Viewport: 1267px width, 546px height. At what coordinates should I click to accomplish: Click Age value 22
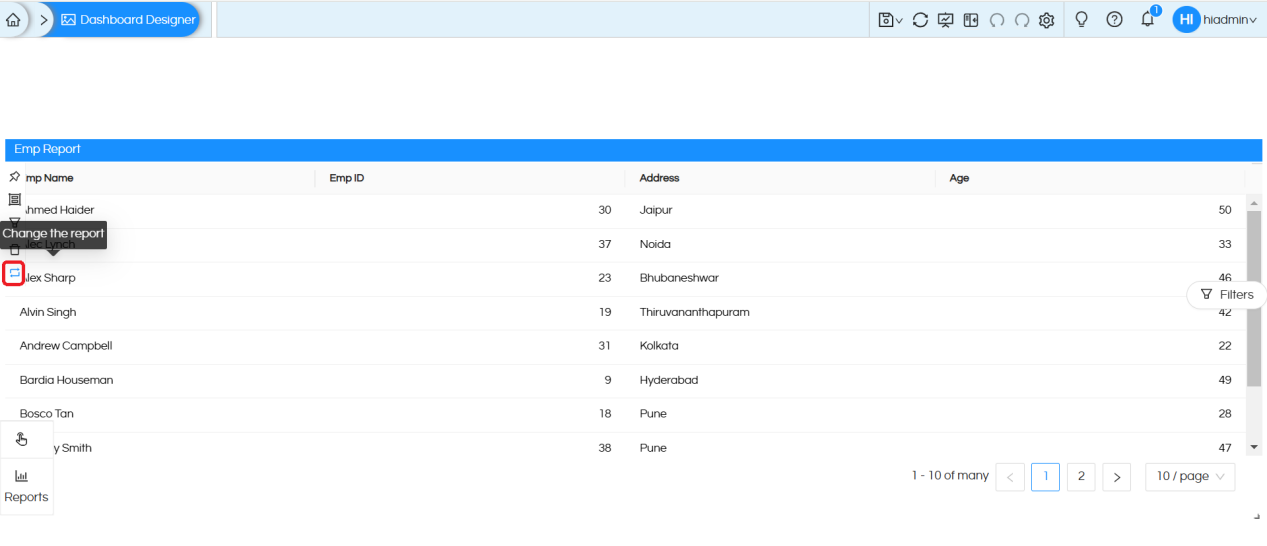[1225, 346]
